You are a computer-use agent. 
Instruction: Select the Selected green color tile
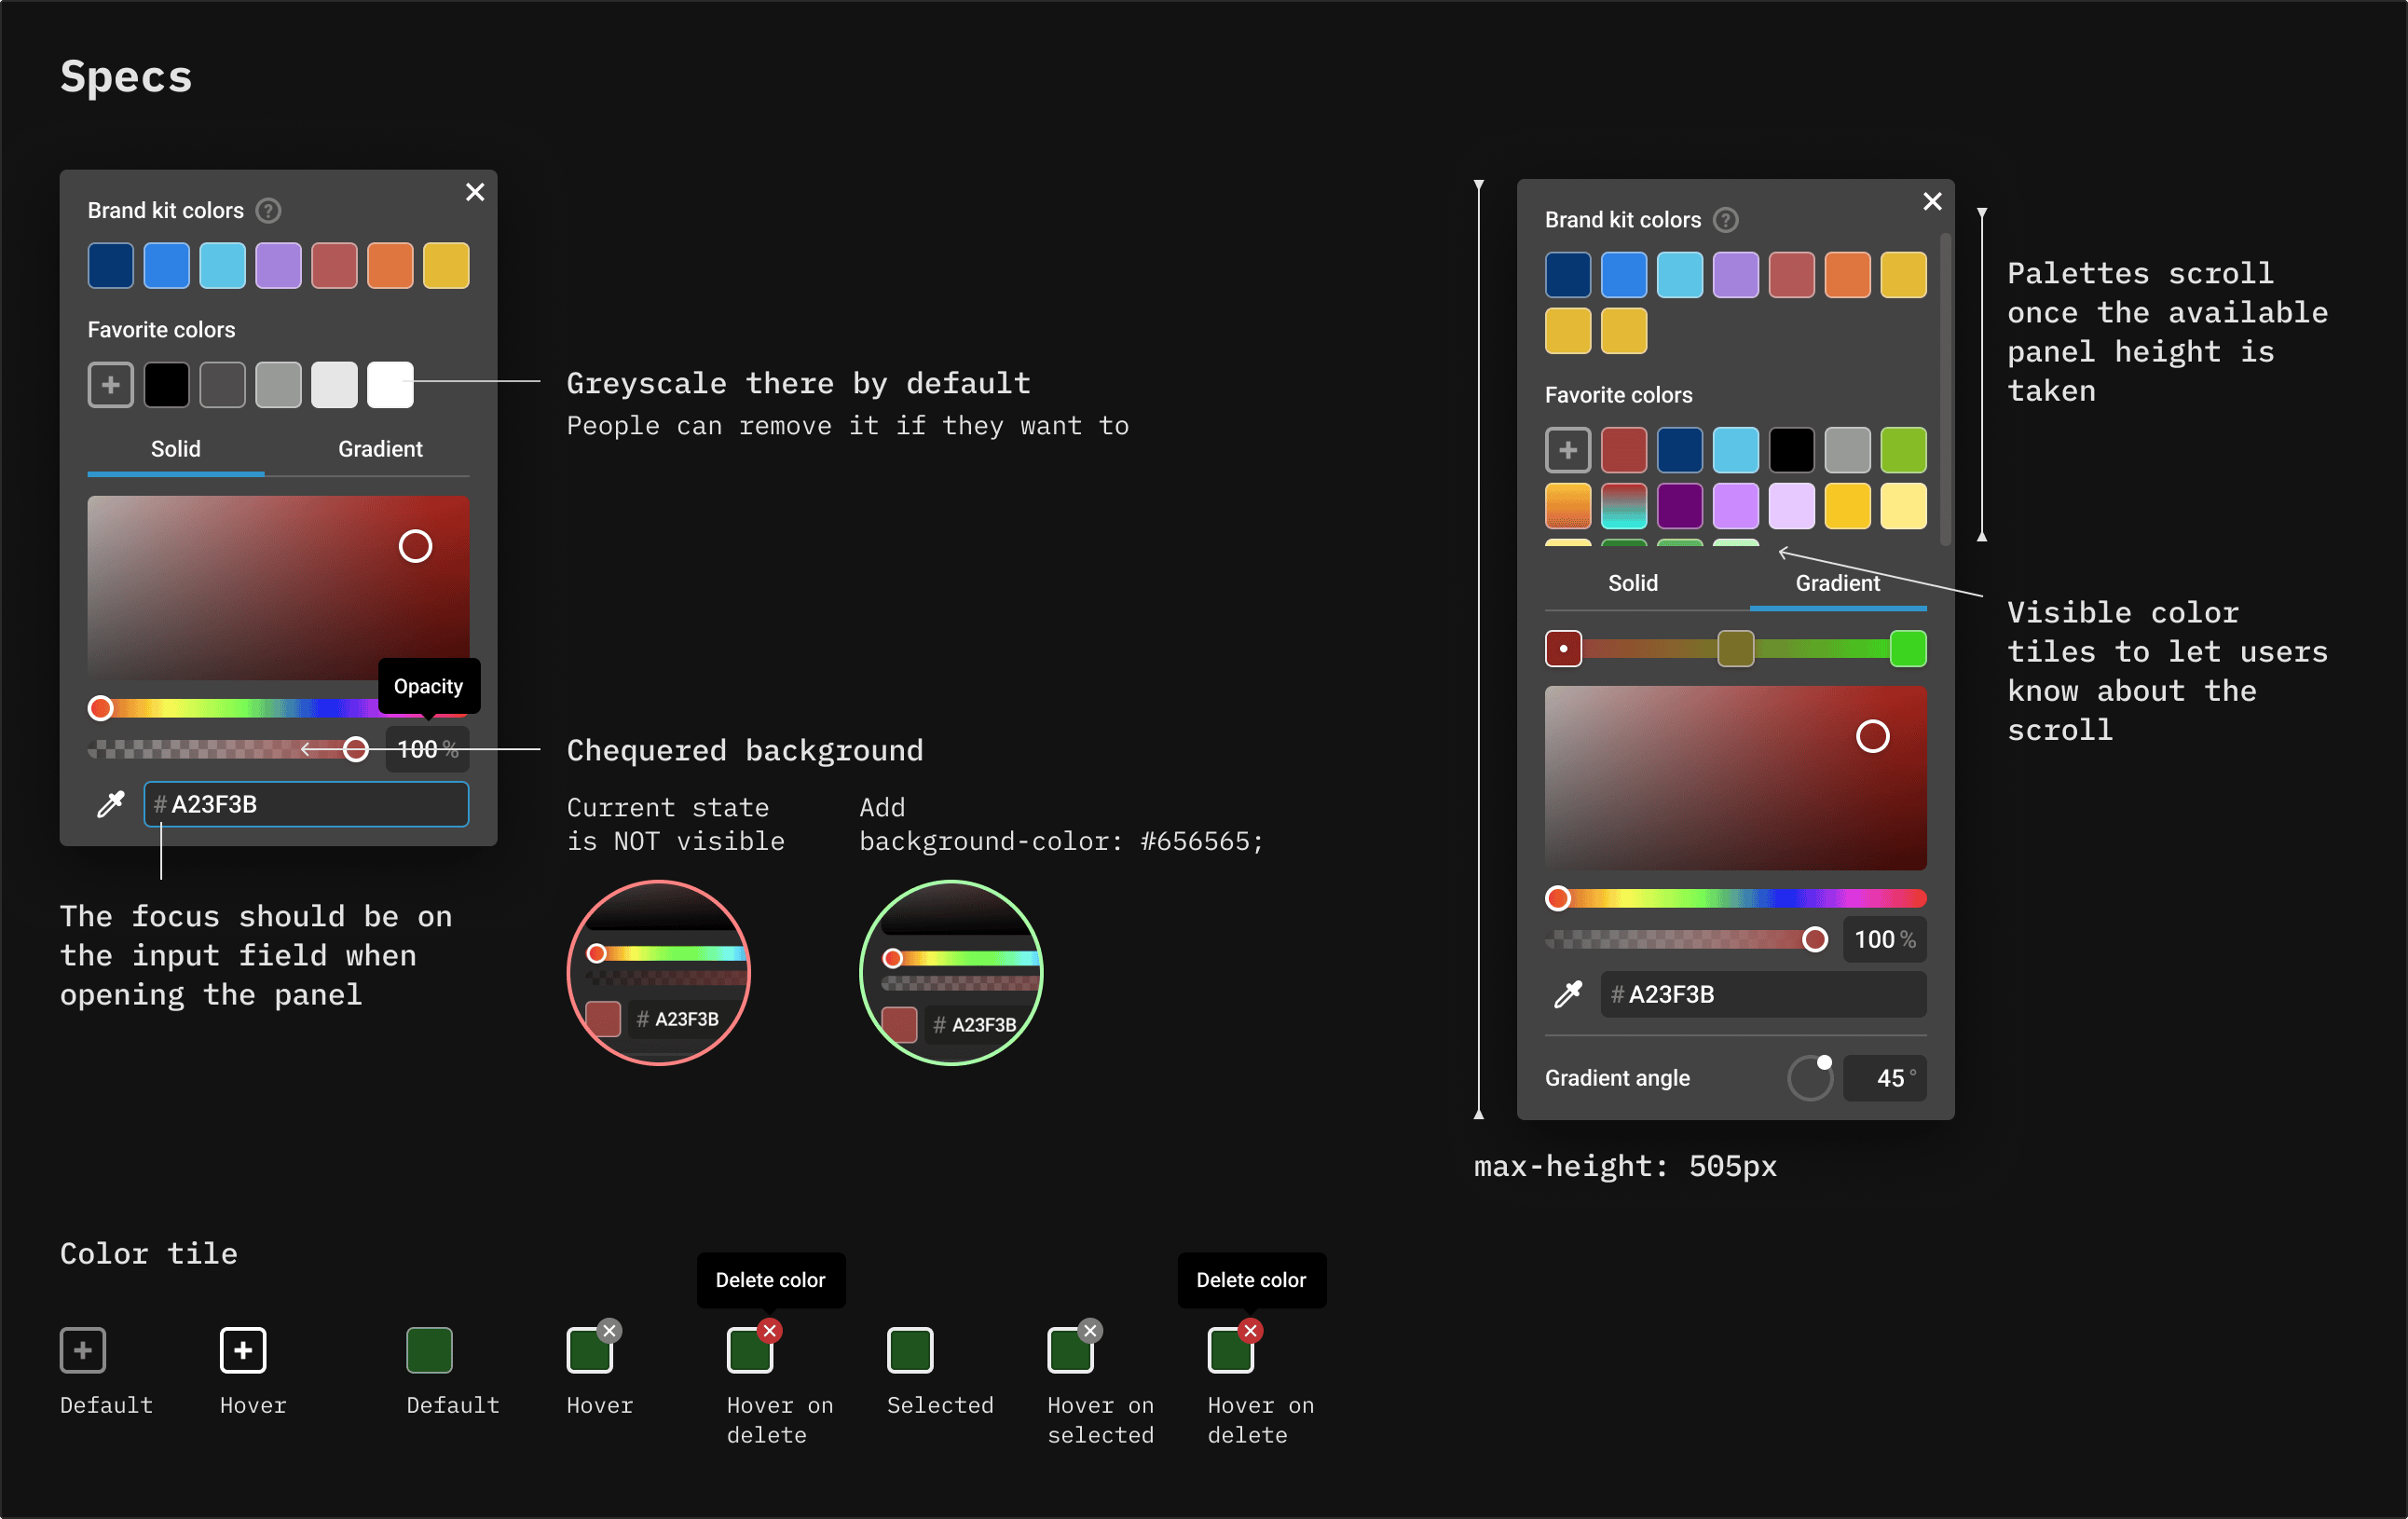pos(910,1350)
